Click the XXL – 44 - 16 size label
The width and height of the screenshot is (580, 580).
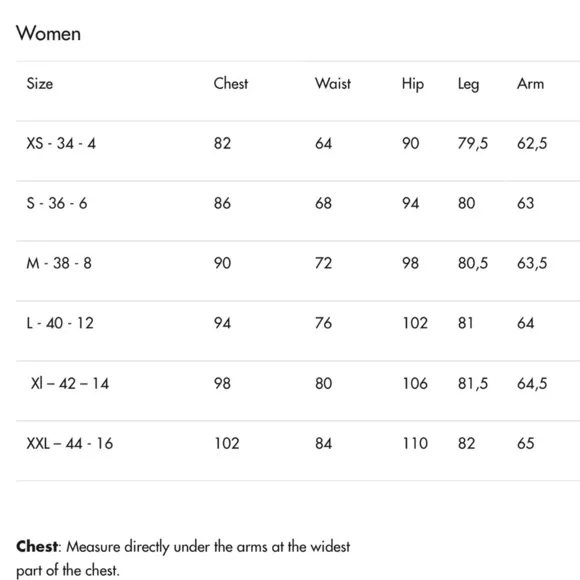coord(70,443)
